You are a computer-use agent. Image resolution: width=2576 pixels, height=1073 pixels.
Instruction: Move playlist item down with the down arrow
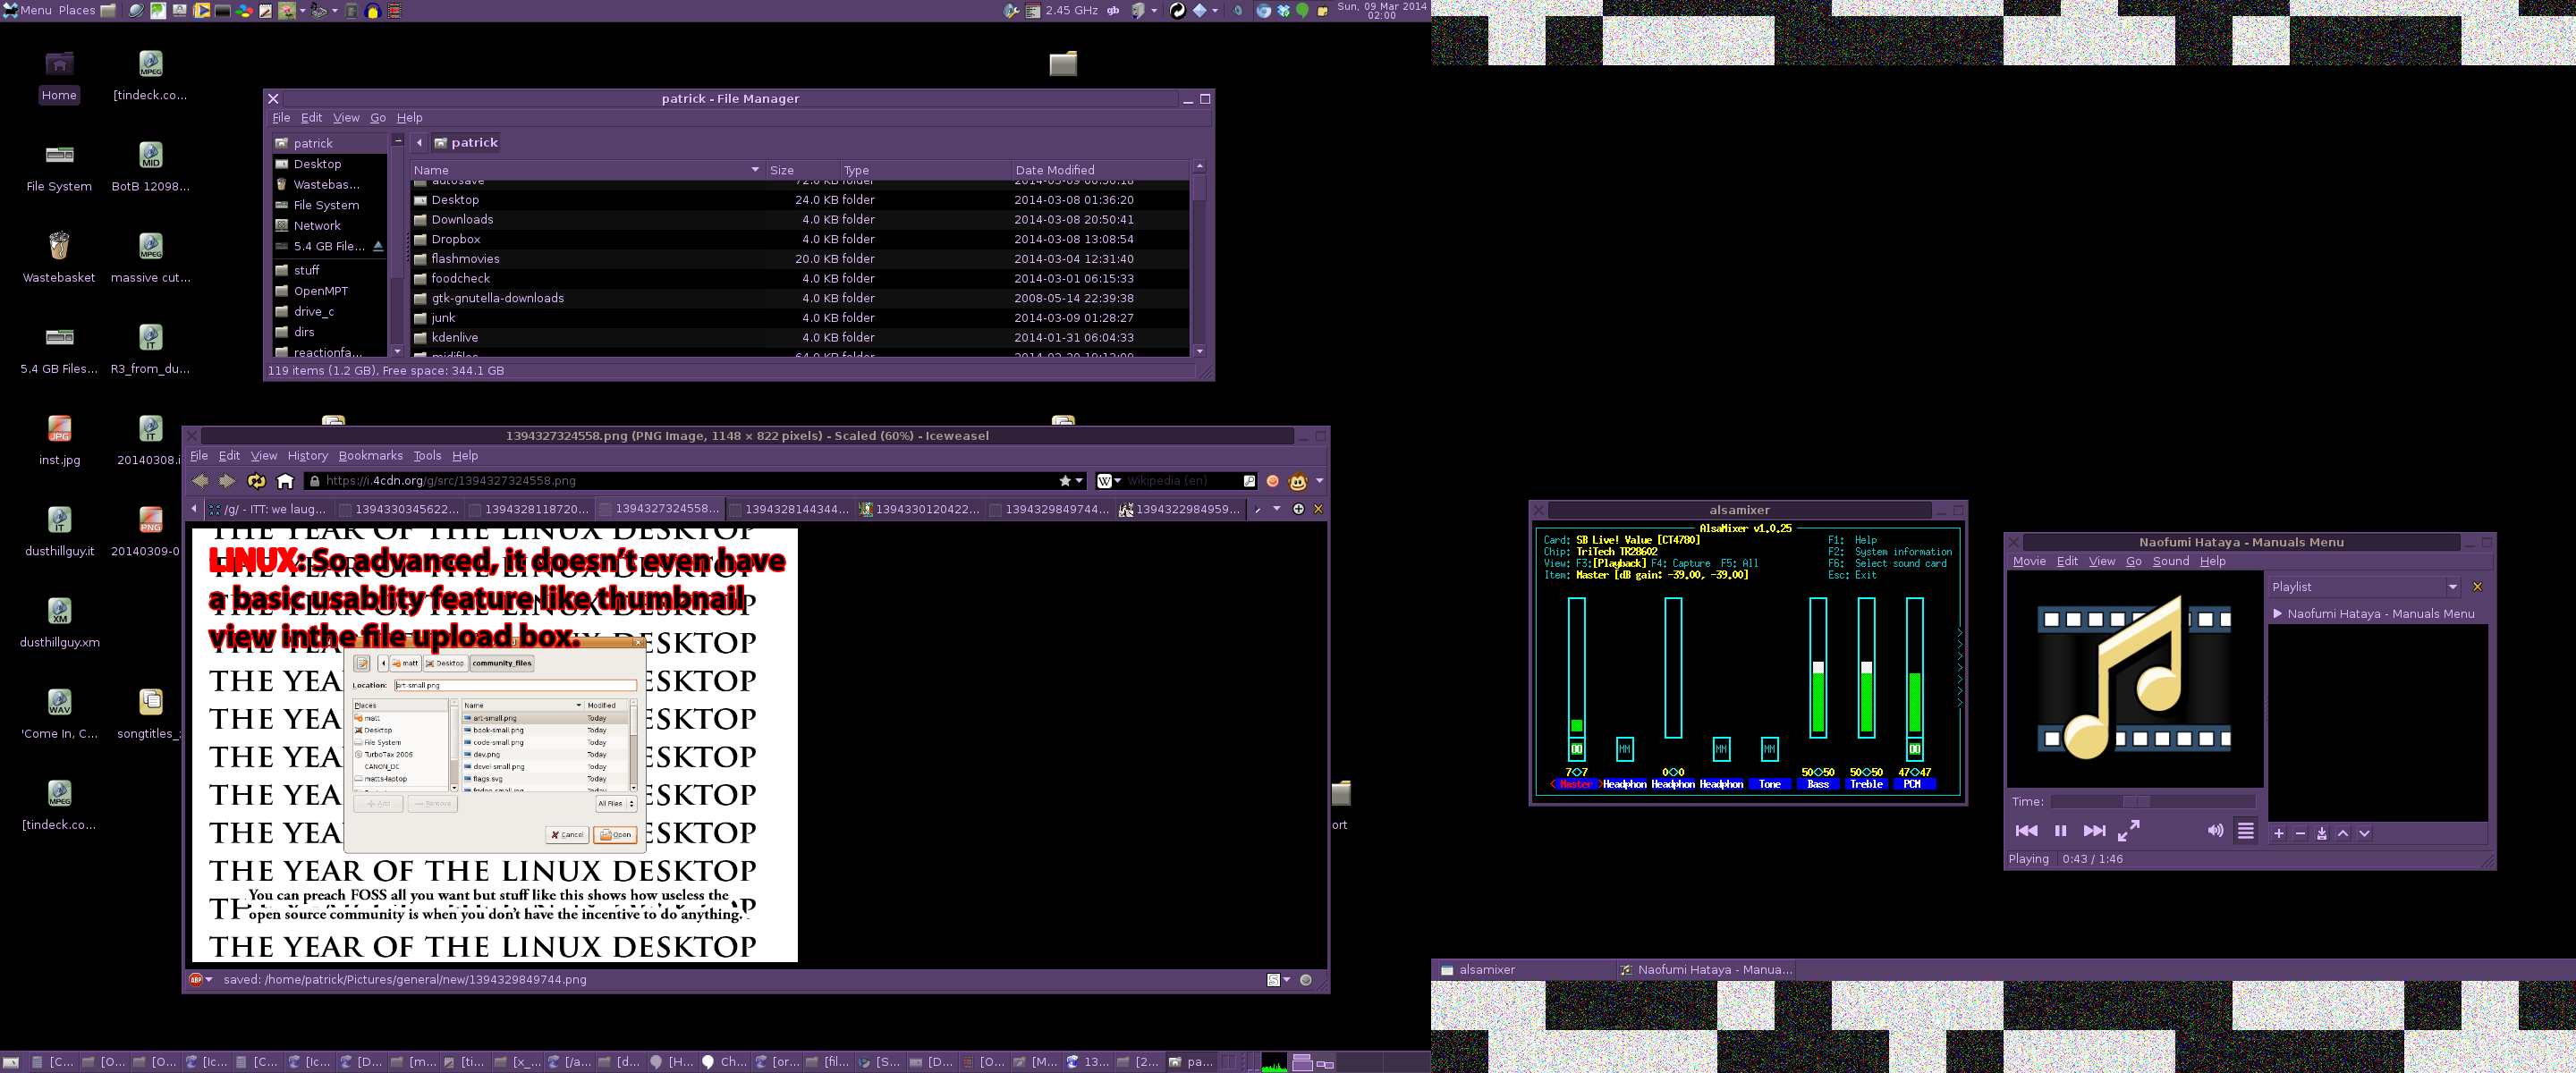pos(2364,833)
